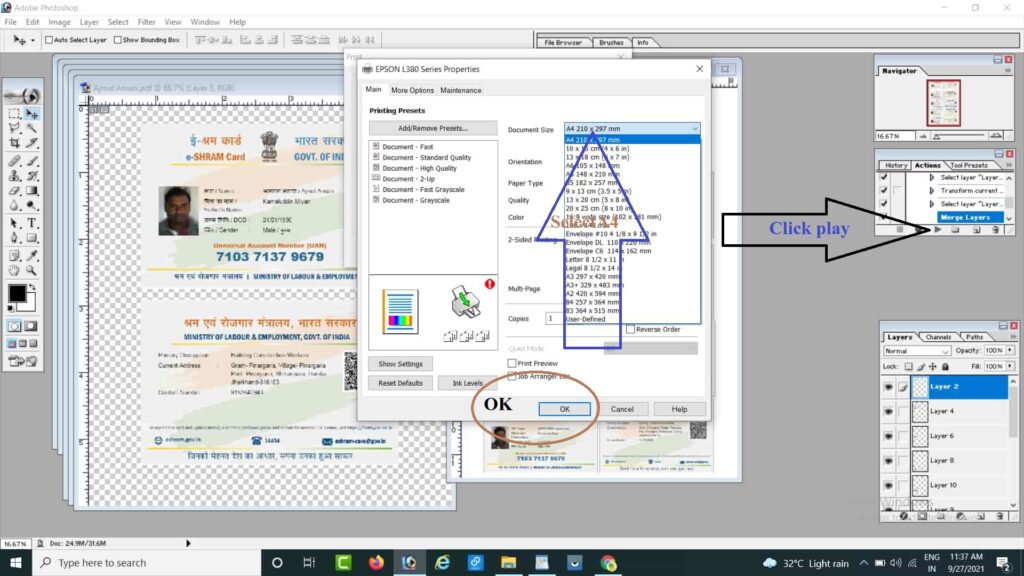Enable the Print Preview checkbox
This screenshot has width=1024, height=576.
[512, 363]
